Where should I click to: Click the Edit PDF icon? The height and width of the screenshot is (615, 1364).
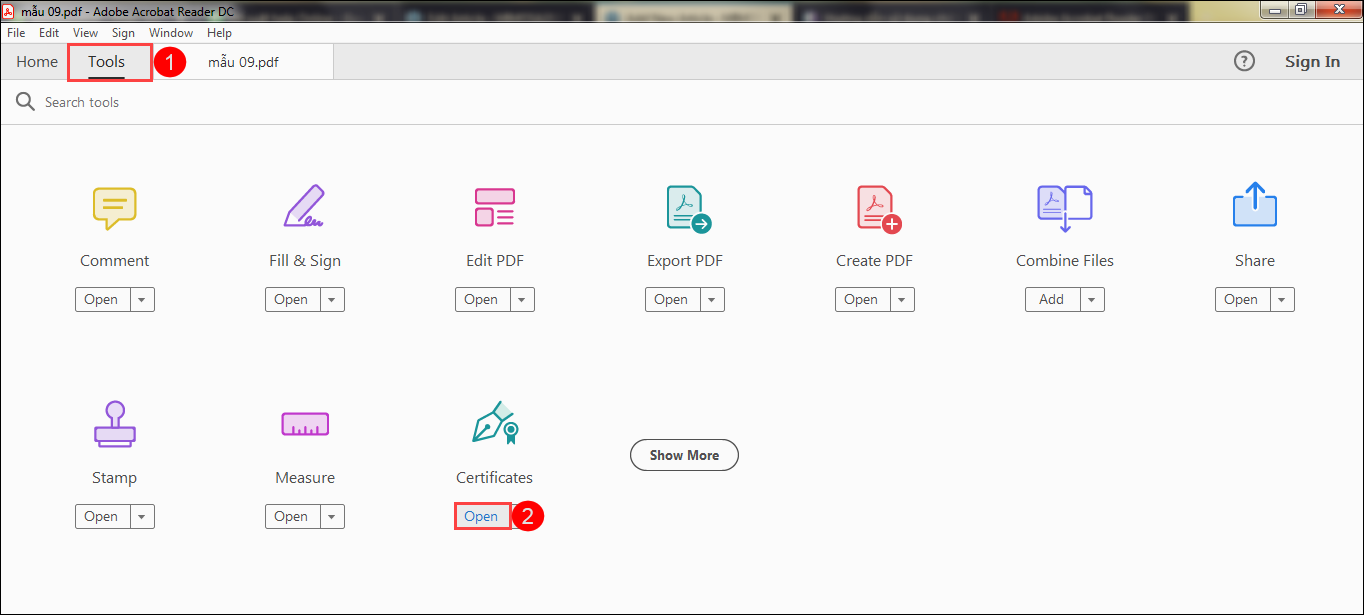494,207
